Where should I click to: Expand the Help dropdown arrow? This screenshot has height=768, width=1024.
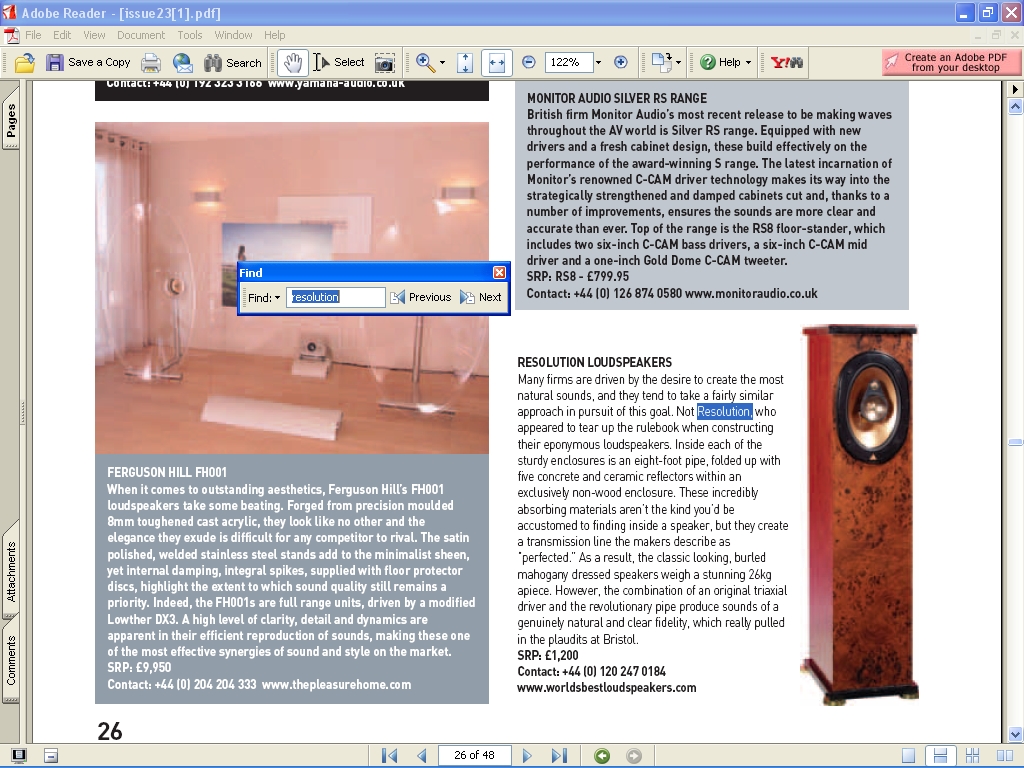[x=748, y=62]
